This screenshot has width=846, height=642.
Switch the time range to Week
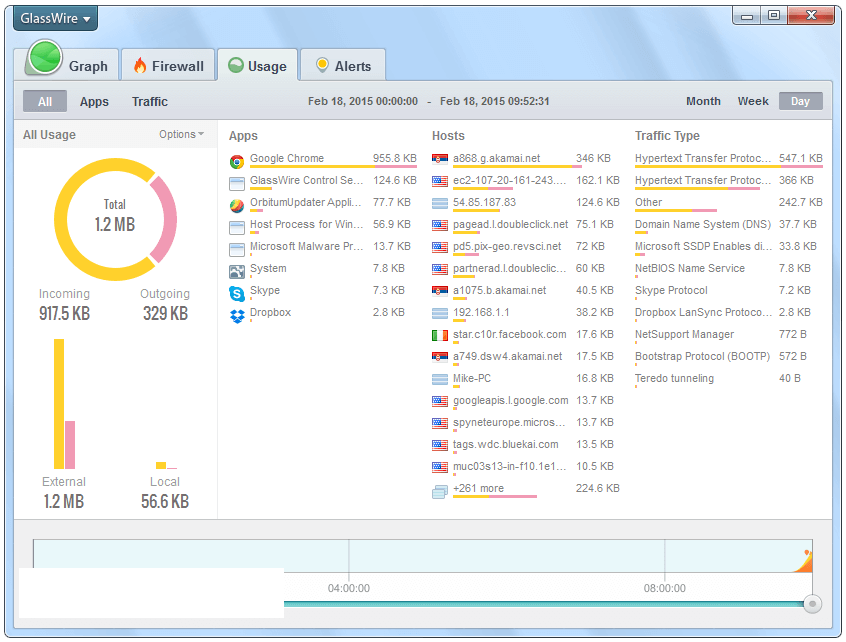coord(753,101)
